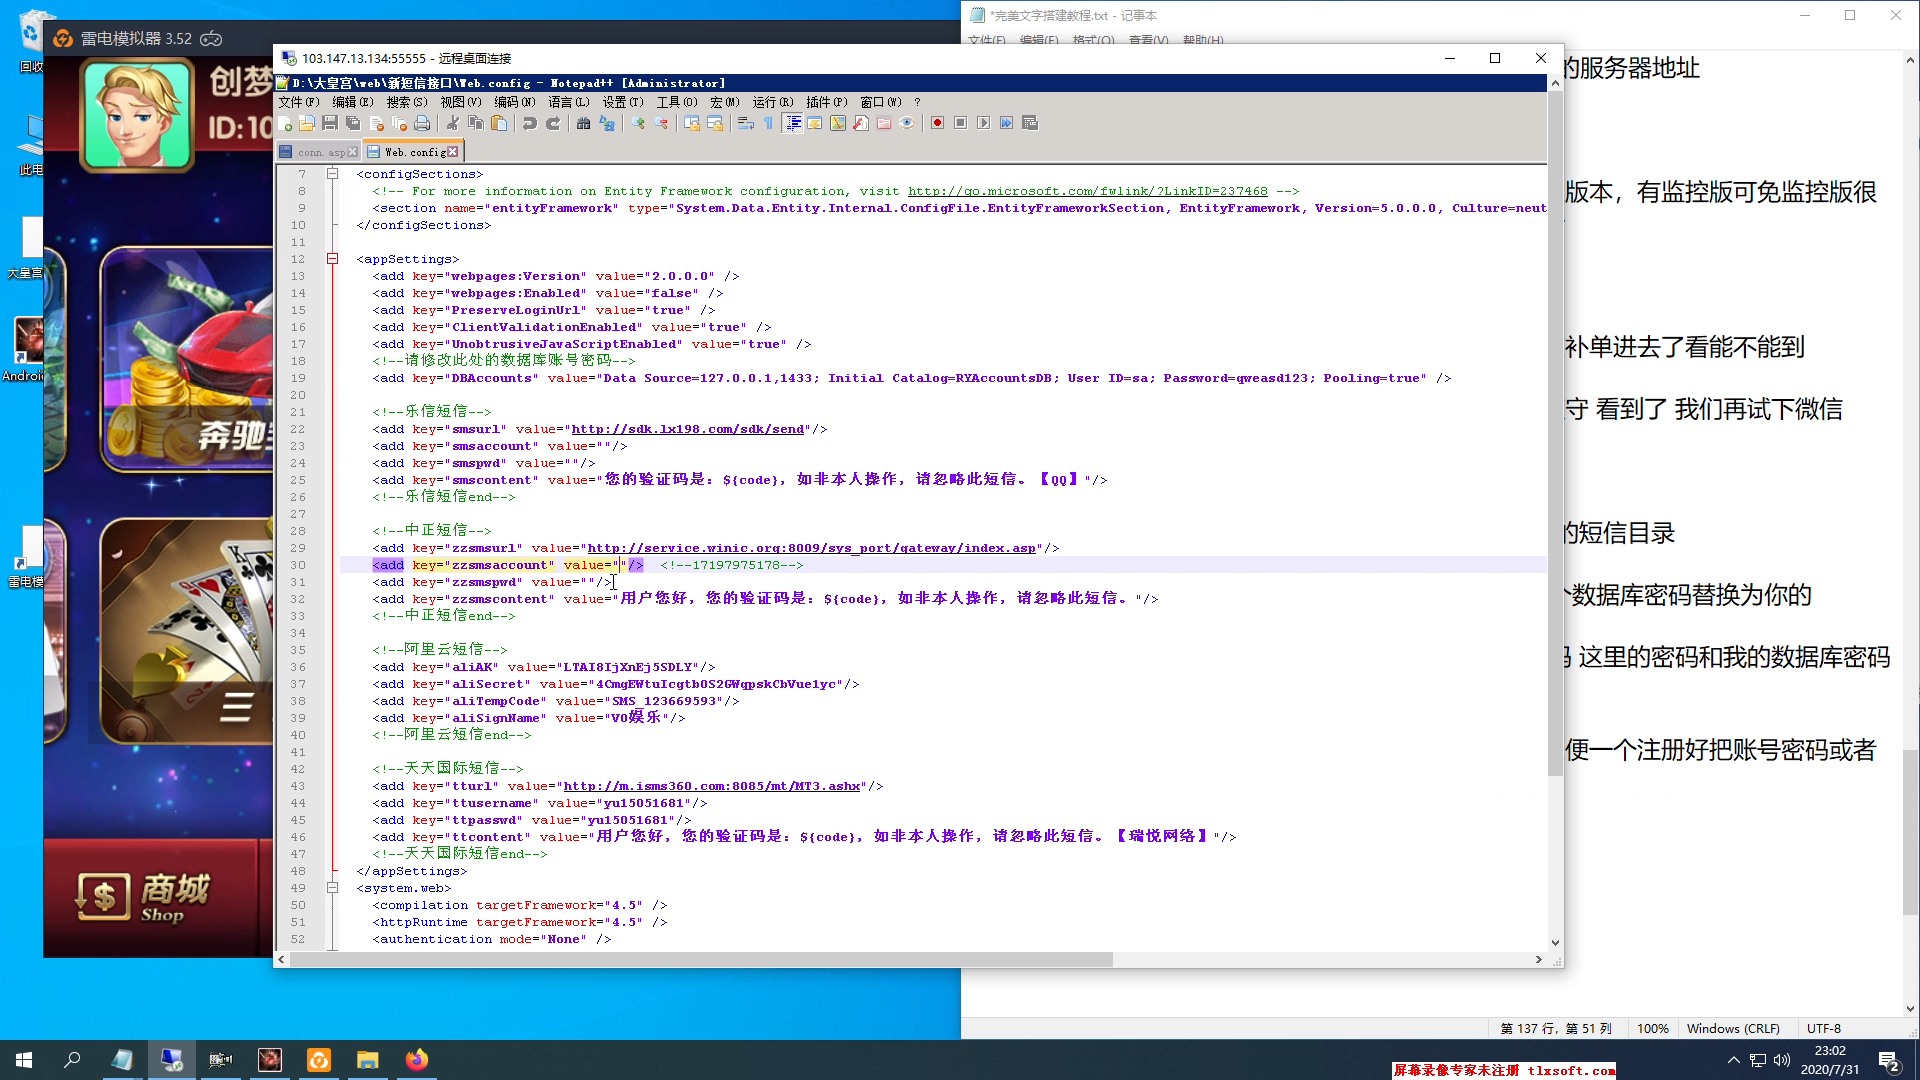Click the Undo arrow icon
Screen dimensions: 1920x1080
pyautogui.click(x=529, y=123)
